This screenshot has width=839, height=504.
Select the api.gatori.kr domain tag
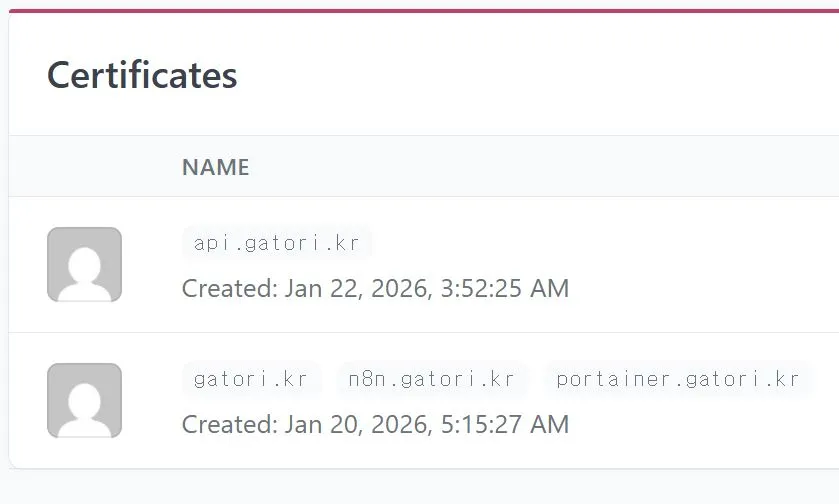coord(277,242)
